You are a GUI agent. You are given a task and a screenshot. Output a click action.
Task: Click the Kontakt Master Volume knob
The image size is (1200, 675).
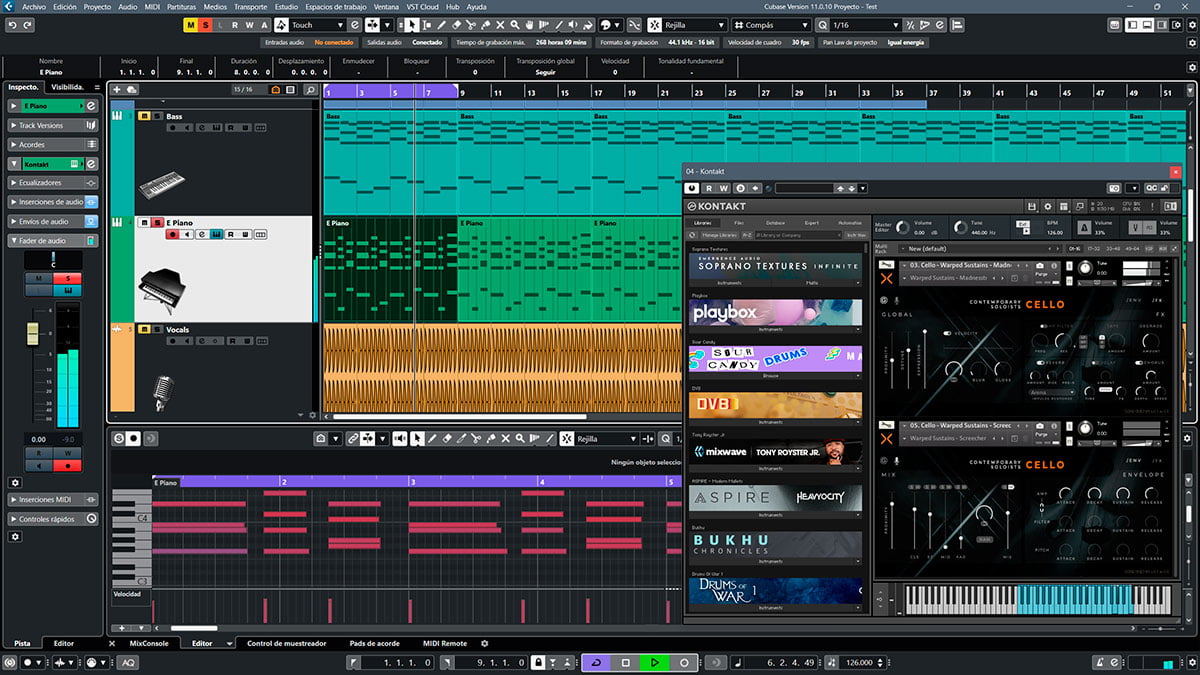click(903, 228)
